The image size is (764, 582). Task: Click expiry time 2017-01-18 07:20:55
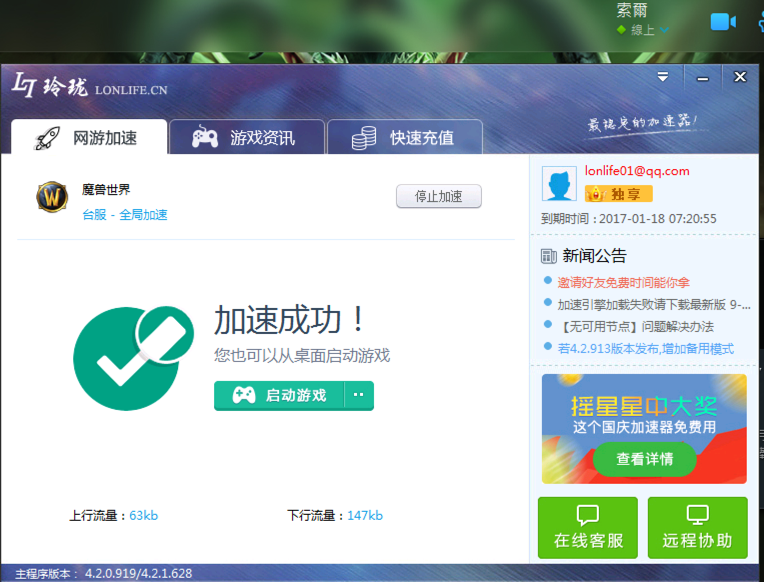tap(657, 218)
